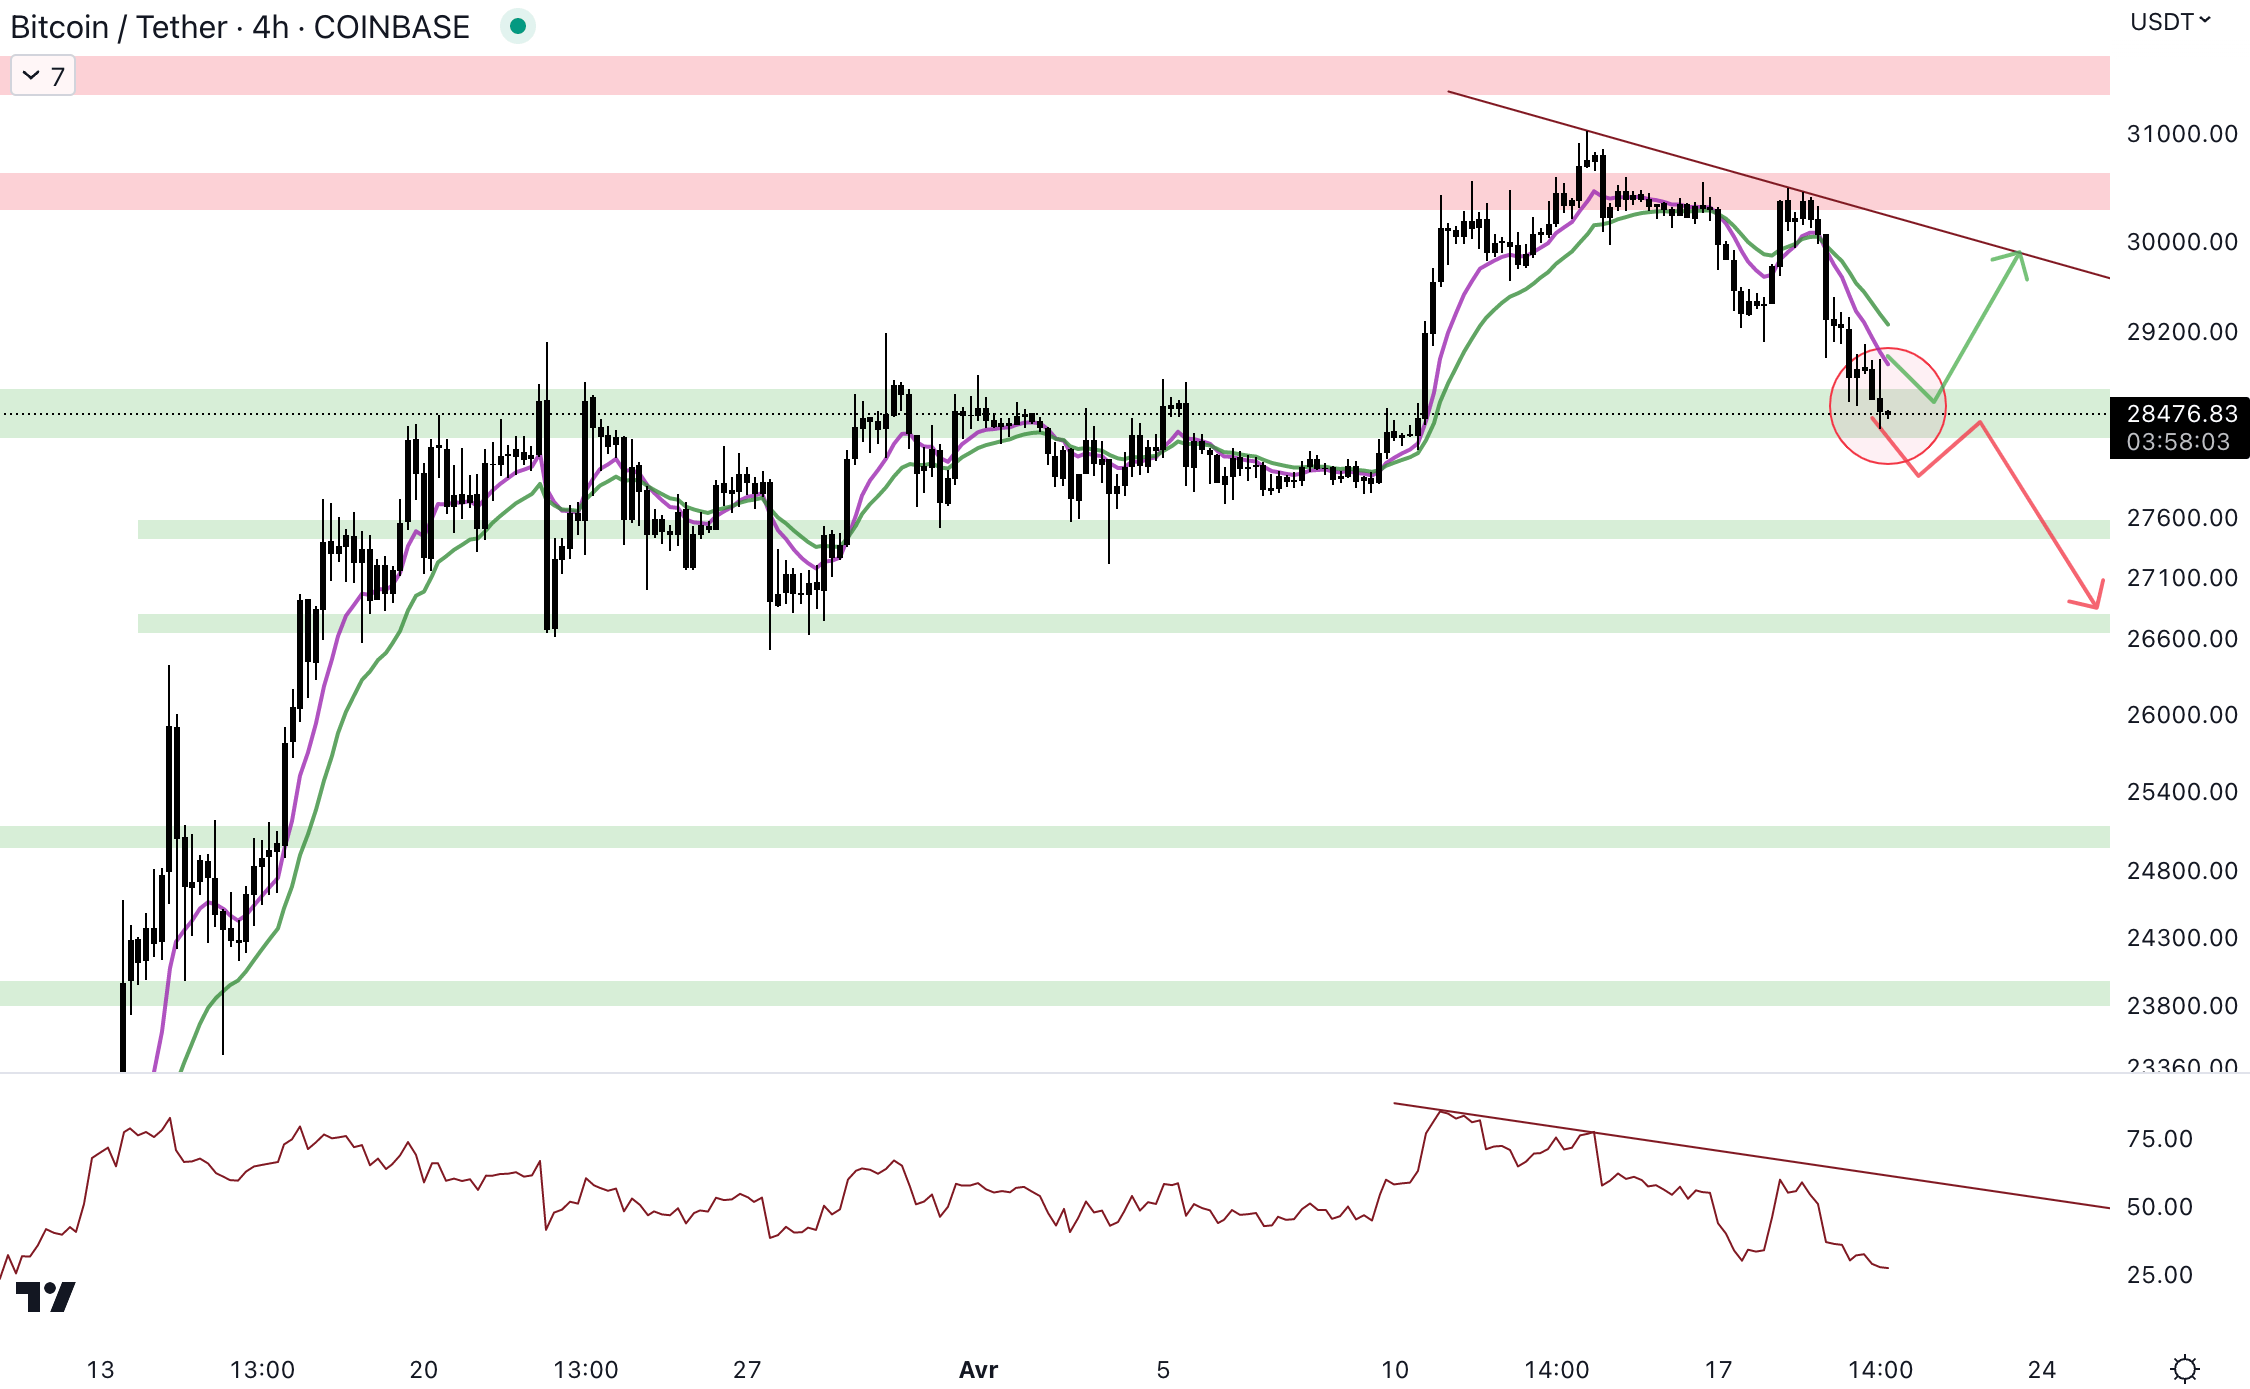
Task: Expand the collapsed indicator legend showing 7
Action: (x=43, y=76)
